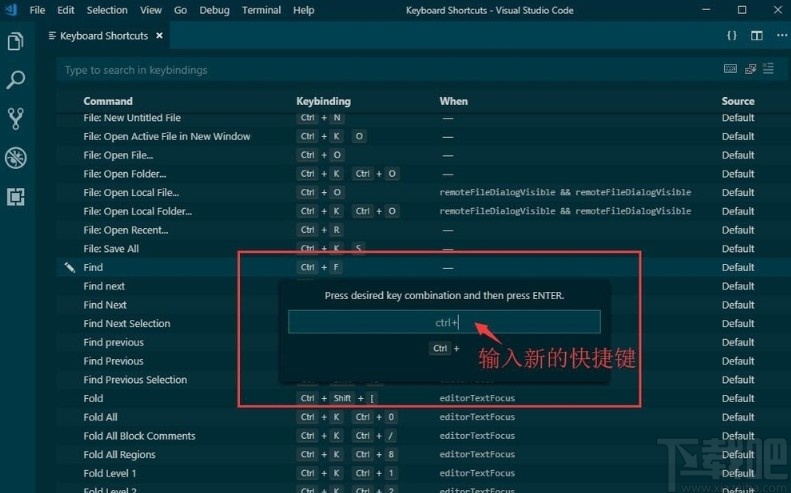Open the Source Control view
This screenshot has width=791, height=493.
click(16, 119)
